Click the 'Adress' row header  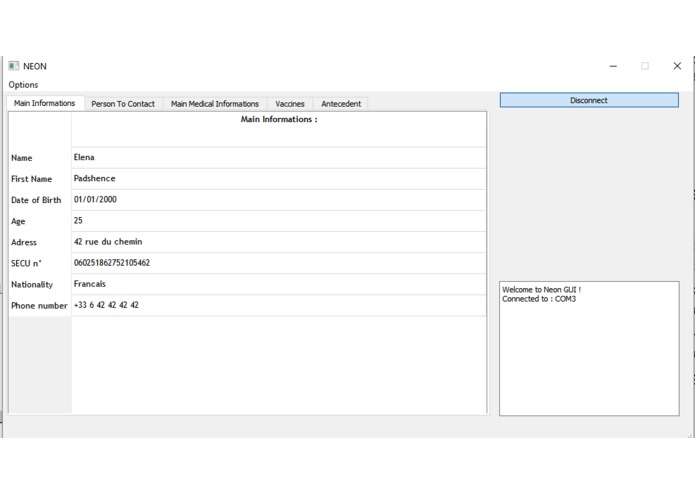(40, 242)
